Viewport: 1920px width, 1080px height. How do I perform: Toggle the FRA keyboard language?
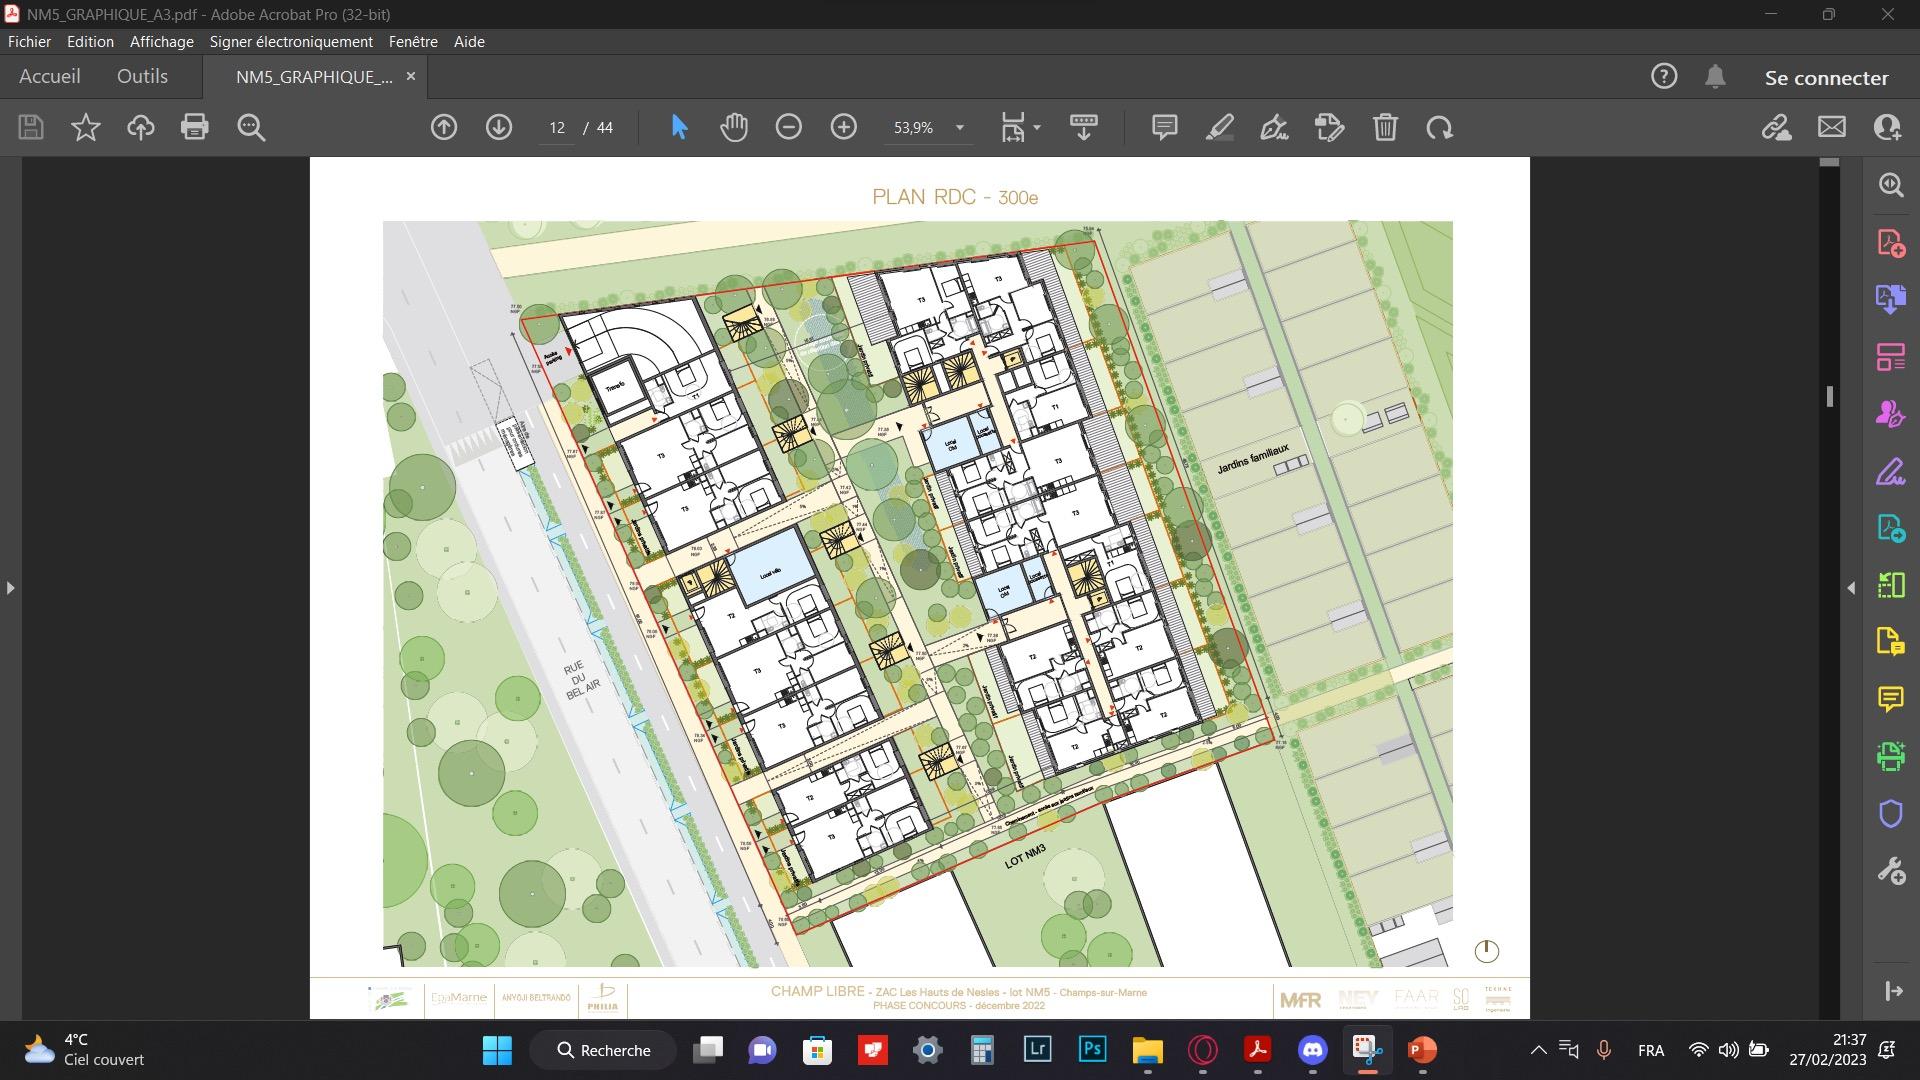[x=1651, y=1050]
